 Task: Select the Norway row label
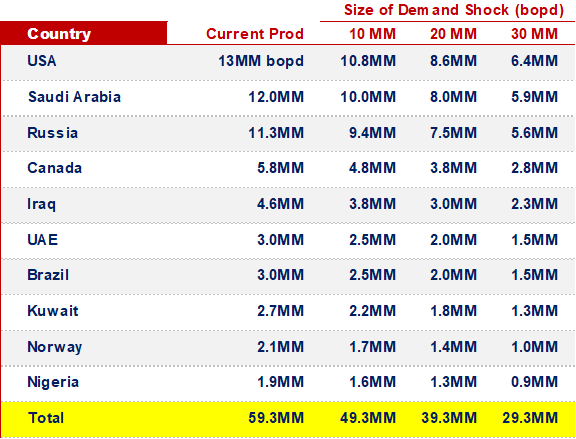coord(55,347)
